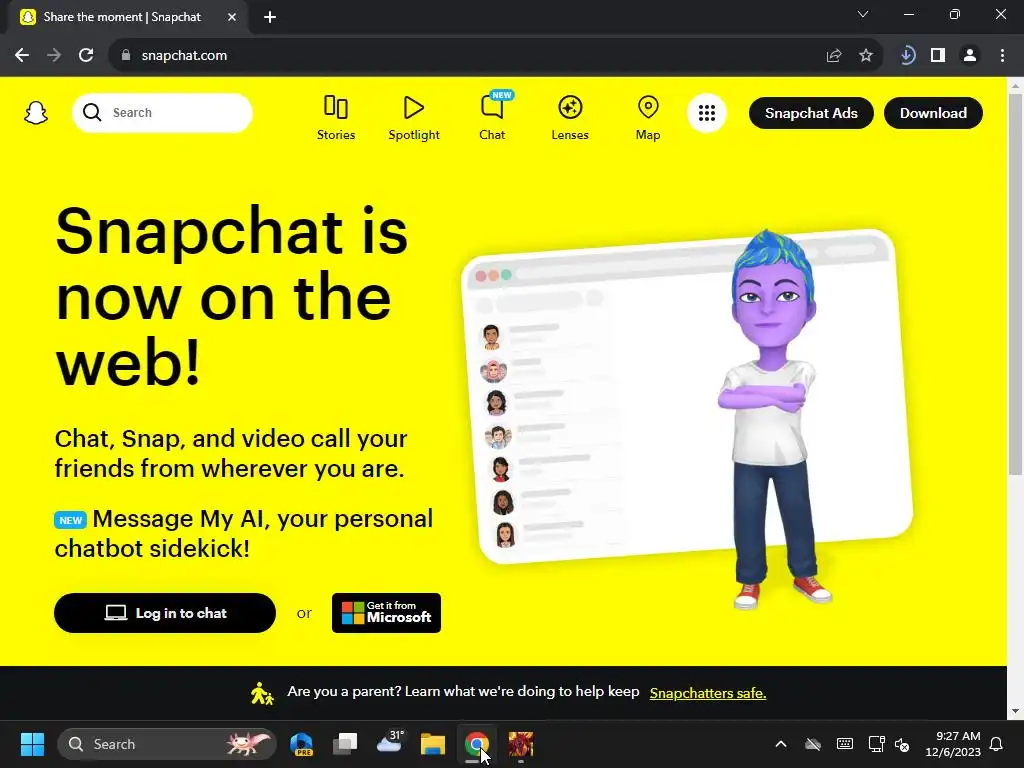
Task: Open the Chrome downloads icon
Action: 907,56
